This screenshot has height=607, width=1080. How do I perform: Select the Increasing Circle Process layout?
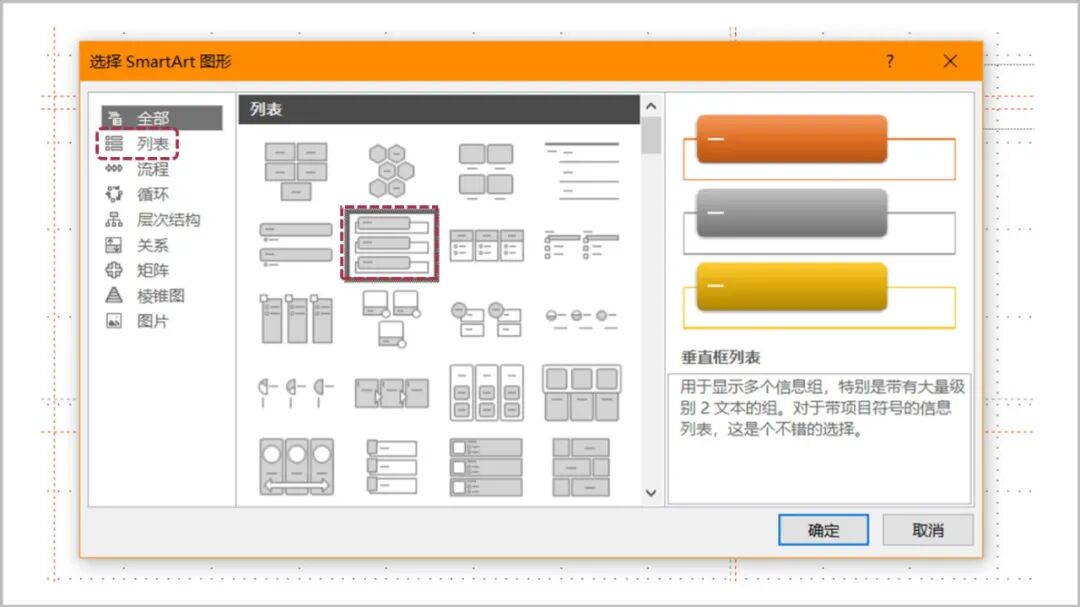point(581,317)
